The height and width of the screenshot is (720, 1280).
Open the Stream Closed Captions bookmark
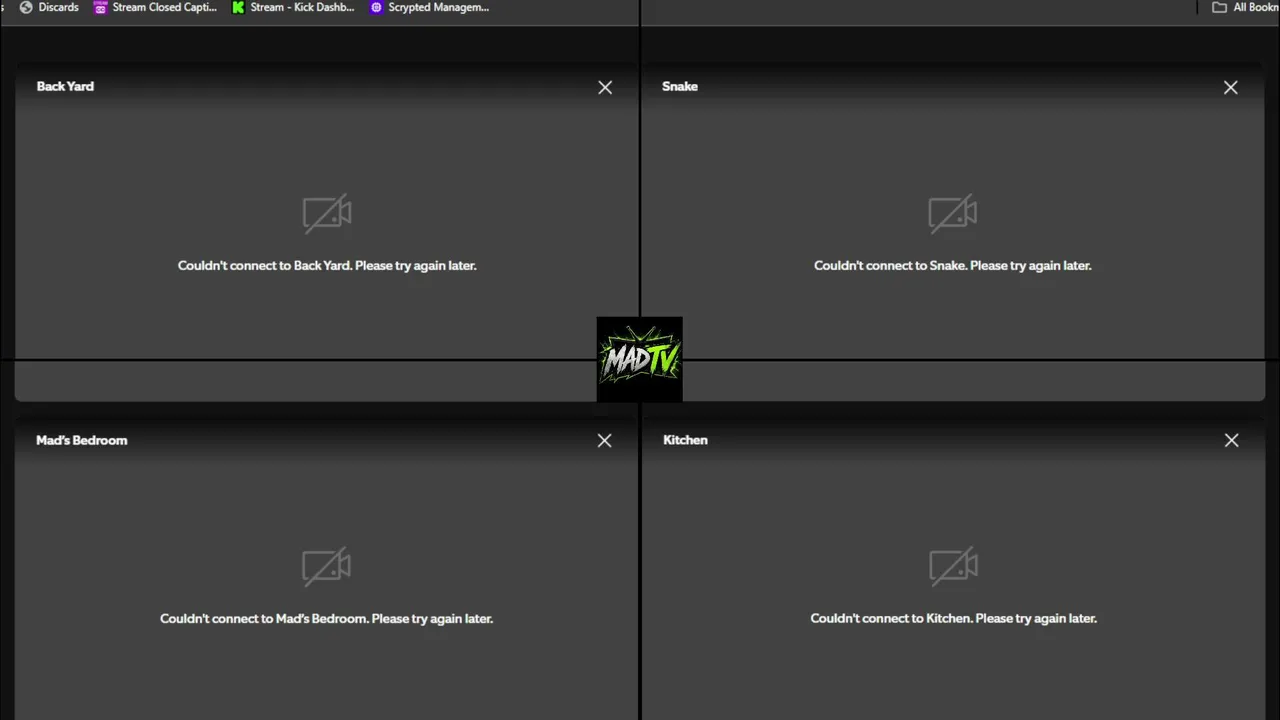pyautogui.click(x=155, y=7)
